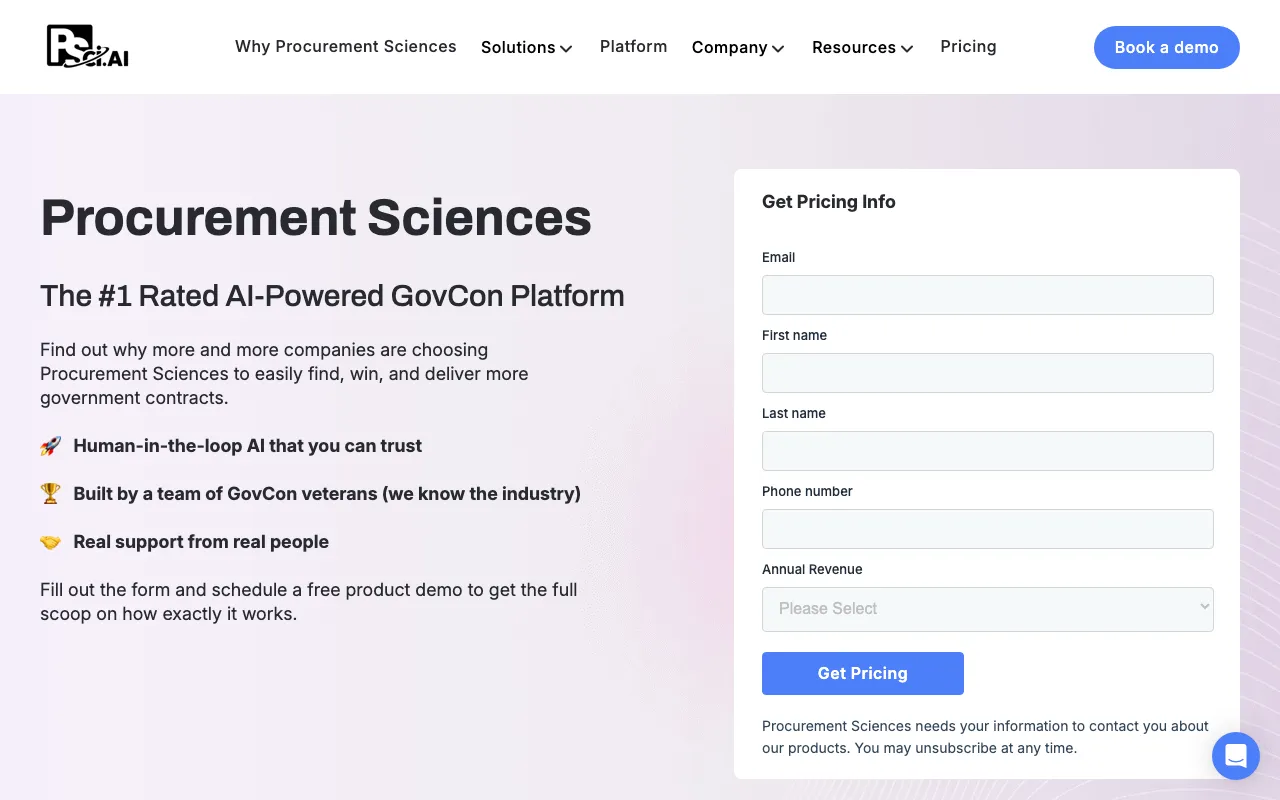Click the trophy emoji icon

[x=50, y=494]
